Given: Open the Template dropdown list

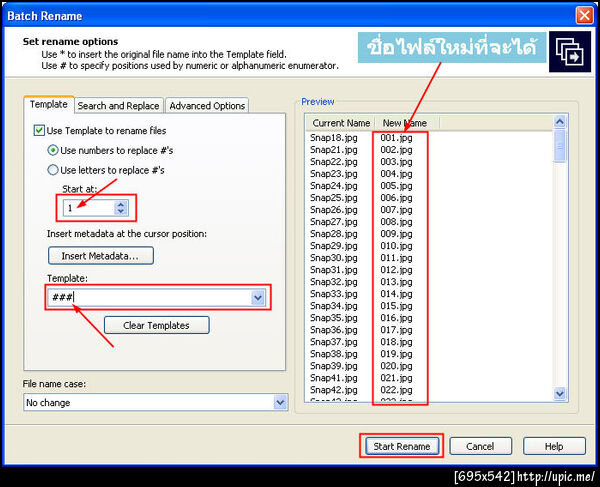Looking at the screenshot, I should coord(258,297).
